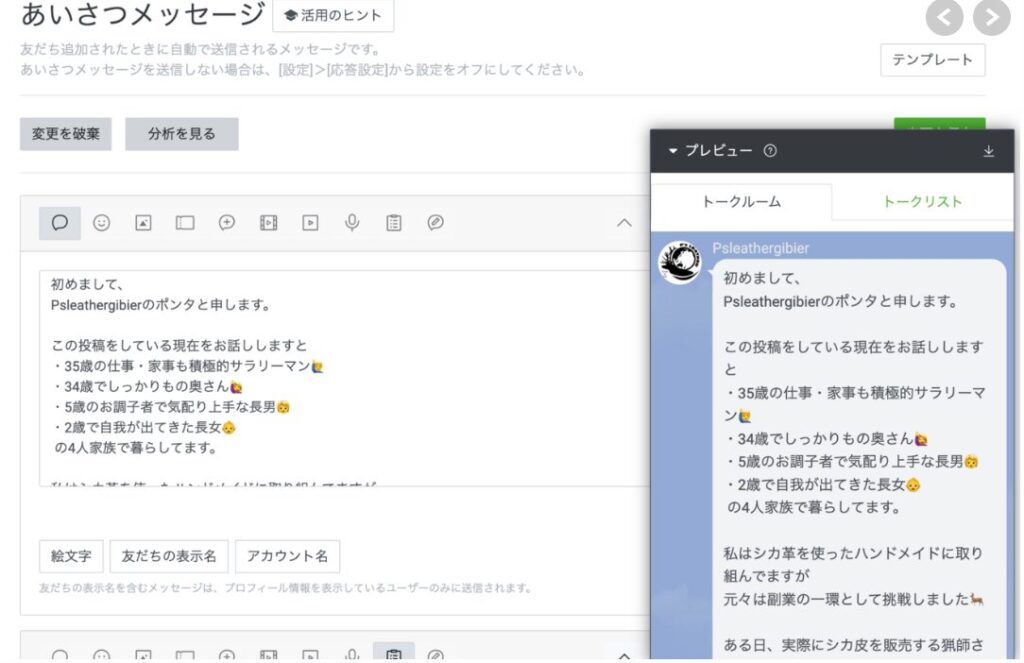Switch to the トークリスト tab

pyautogui.click(x=922, y=202)
